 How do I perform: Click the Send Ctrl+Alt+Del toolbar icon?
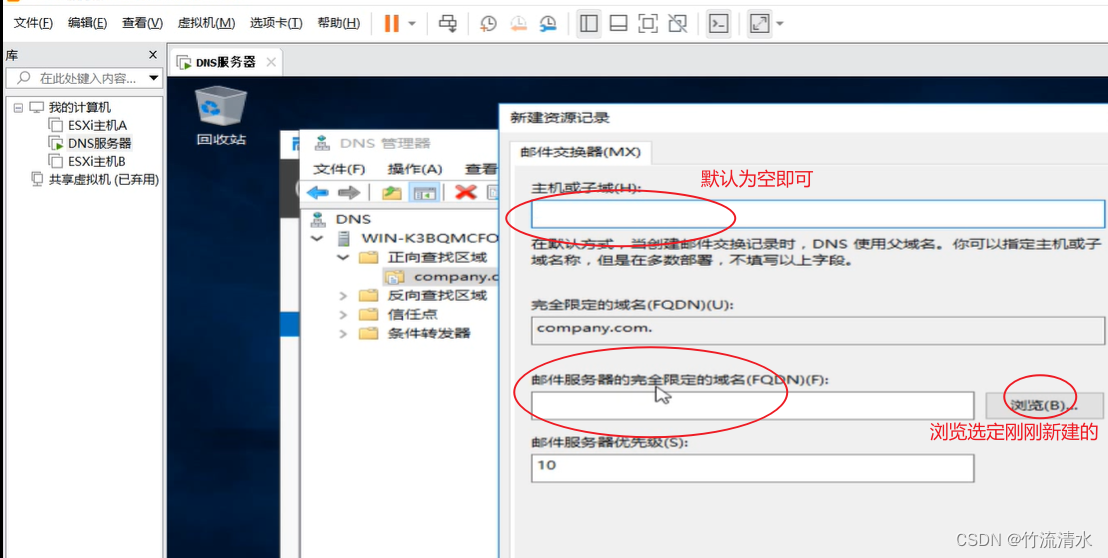pos(447,23)
